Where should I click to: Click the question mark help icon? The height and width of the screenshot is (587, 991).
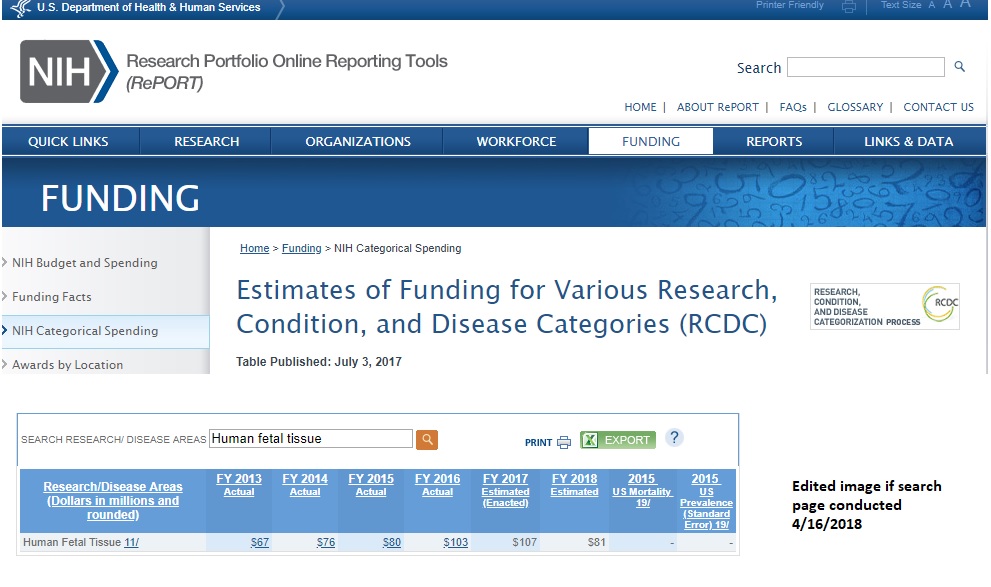674,437
